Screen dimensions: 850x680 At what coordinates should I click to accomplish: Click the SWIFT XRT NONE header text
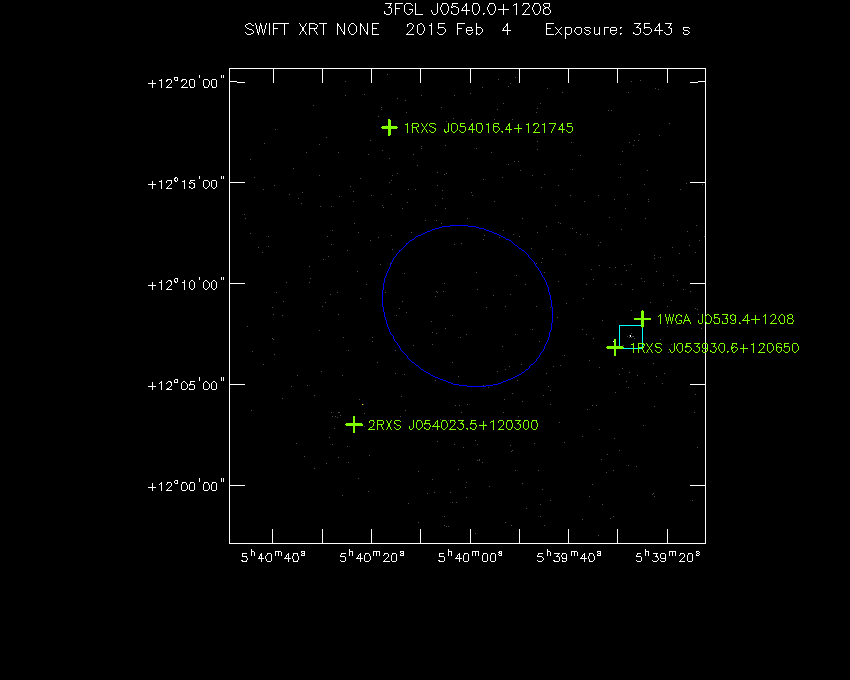312,29
